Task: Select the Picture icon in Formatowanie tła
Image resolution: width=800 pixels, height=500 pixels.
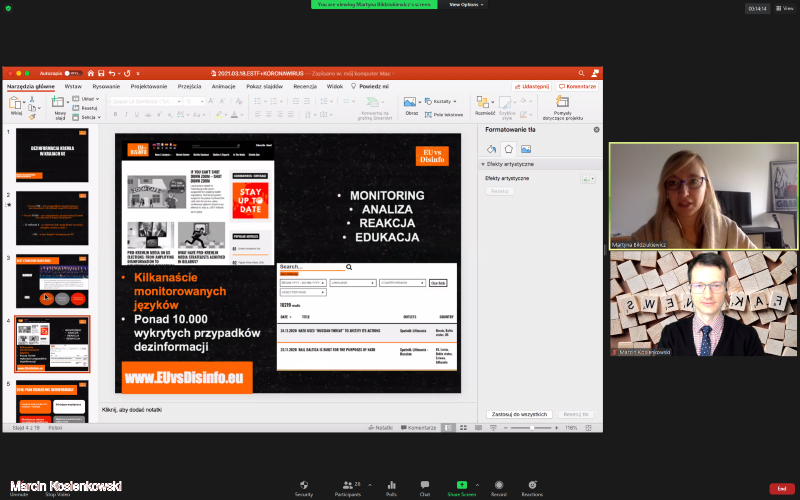Action: pyautogui.click(x=525, y=149)
